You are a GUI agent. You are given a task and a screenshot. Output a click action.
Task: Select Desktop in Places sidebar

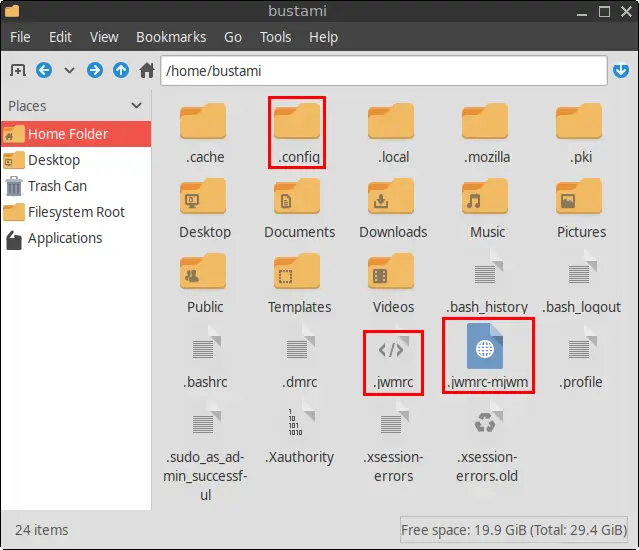click(x=76, y=160)
